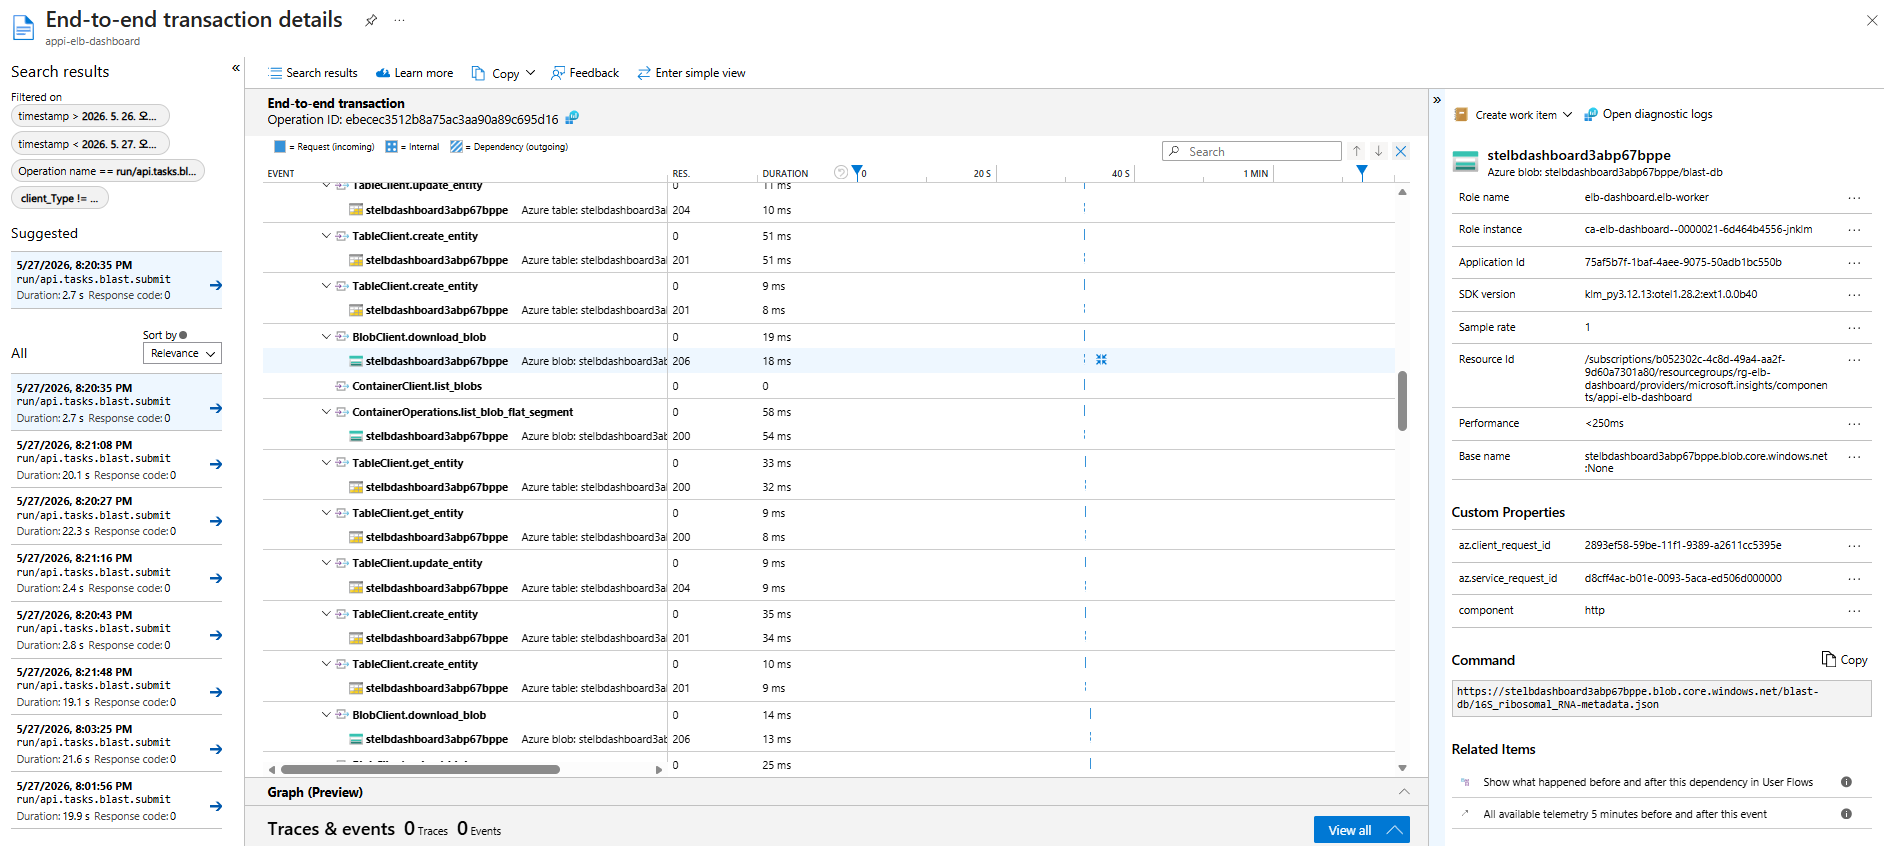The width and height of the screenshot is (1884, 846).
Task: Open Application Id row options ellipsis
Action: 1854,263
